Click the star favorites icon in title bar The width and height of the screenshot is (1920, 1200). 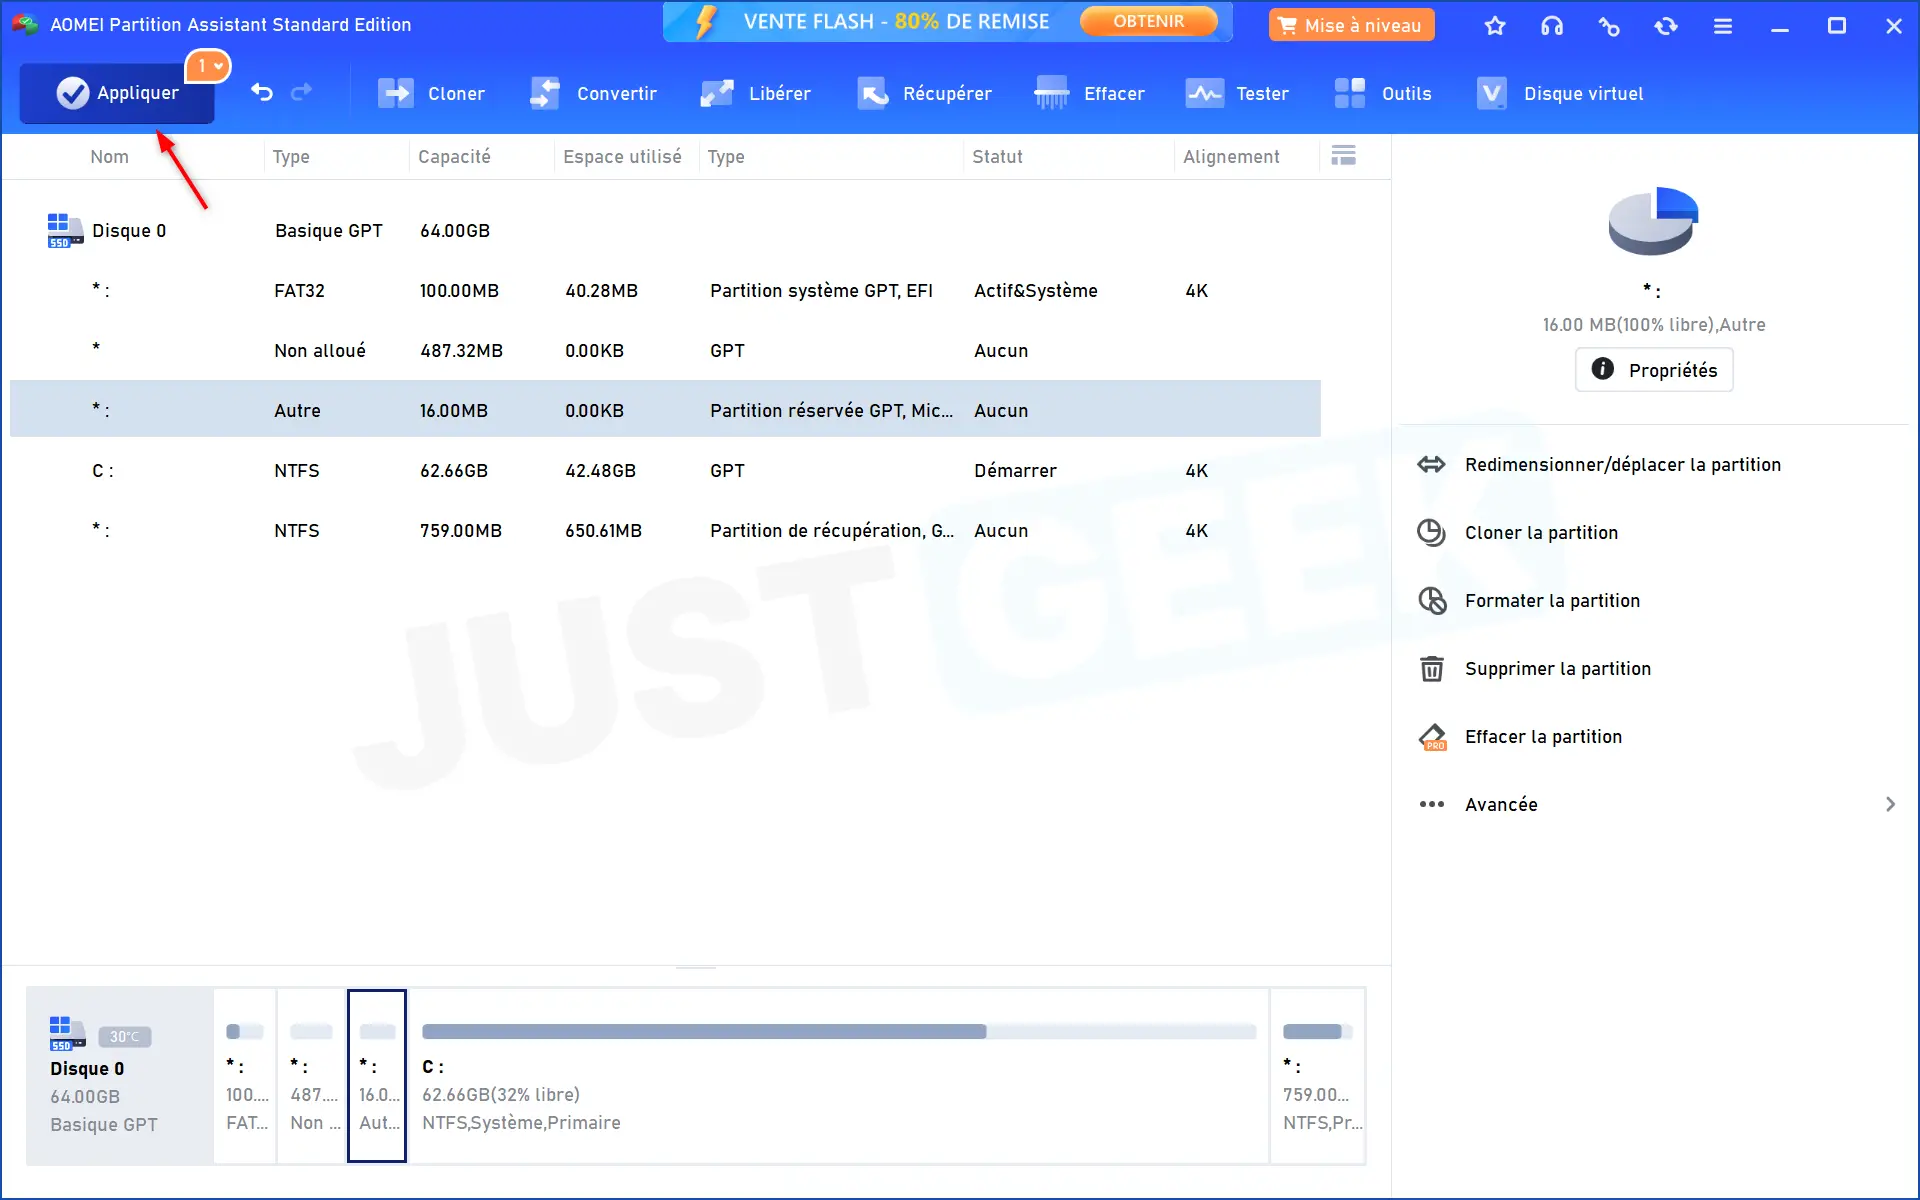point(1495,26)
